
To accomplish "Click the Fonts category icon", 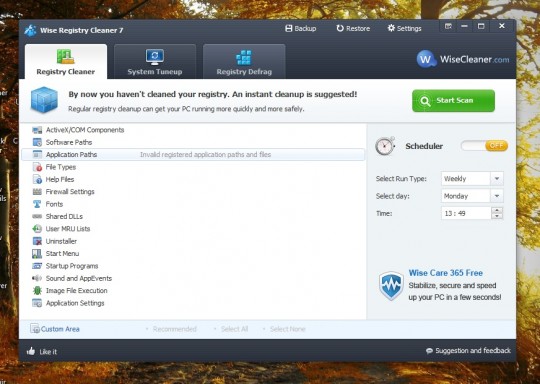I will (37, 204).
